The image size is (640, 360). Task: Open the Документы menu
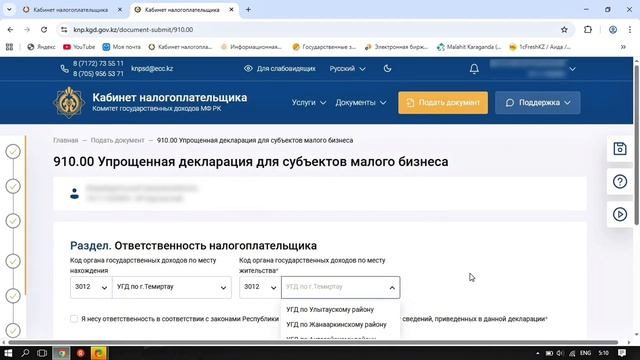click(x=361, y=102)
